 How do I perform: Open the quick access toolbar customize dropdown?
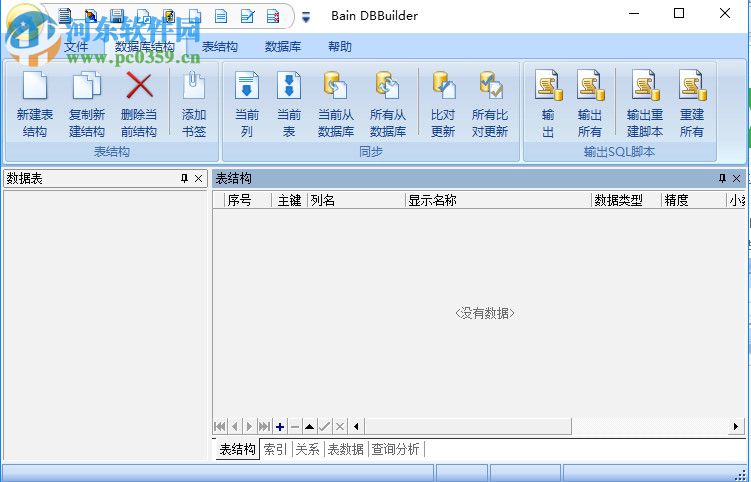click(x=306, y=17)
